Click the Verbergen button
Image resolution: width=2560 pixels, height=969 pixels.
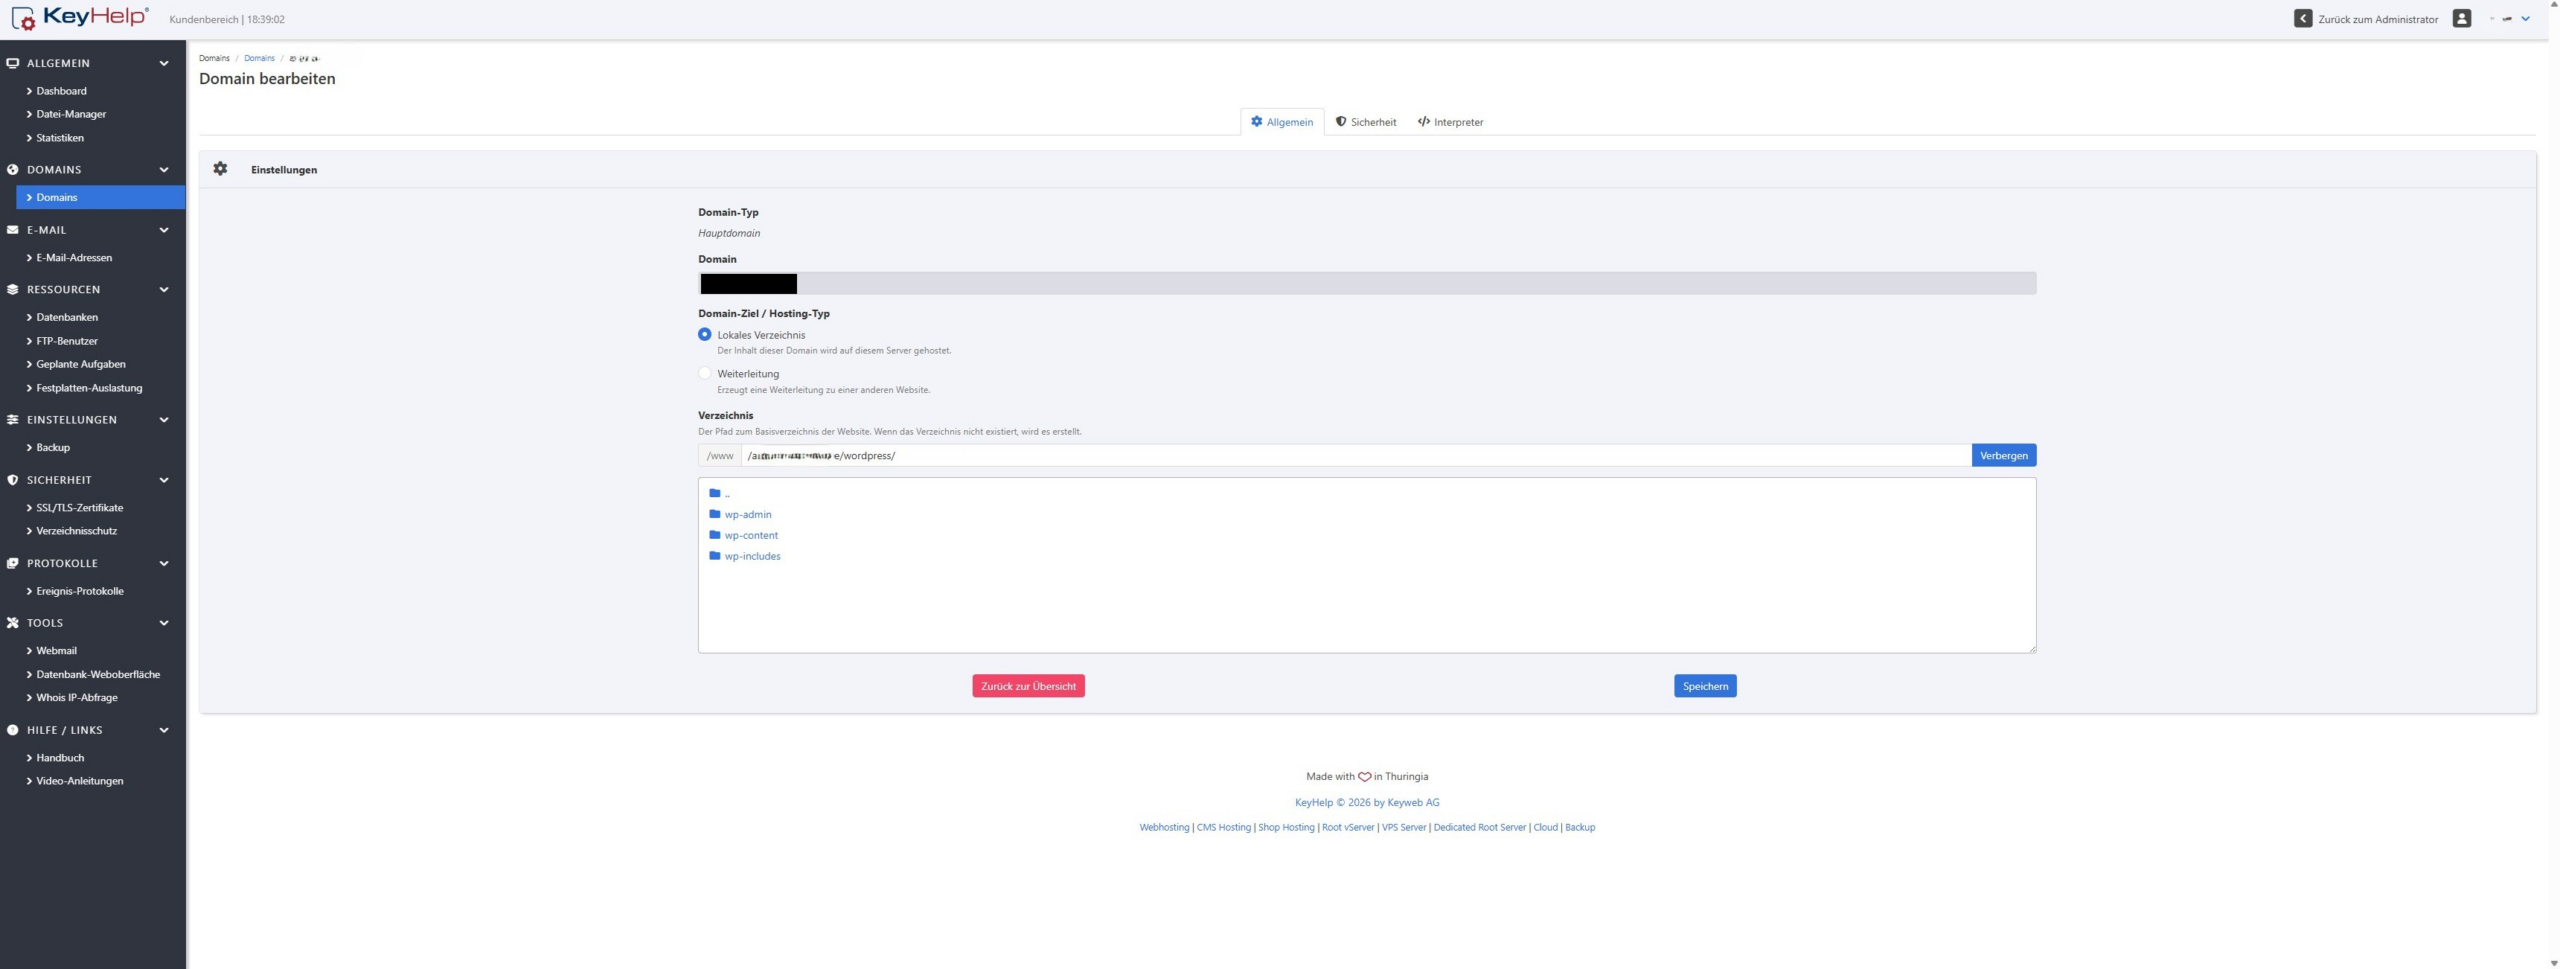click(x=2003, y=456)
